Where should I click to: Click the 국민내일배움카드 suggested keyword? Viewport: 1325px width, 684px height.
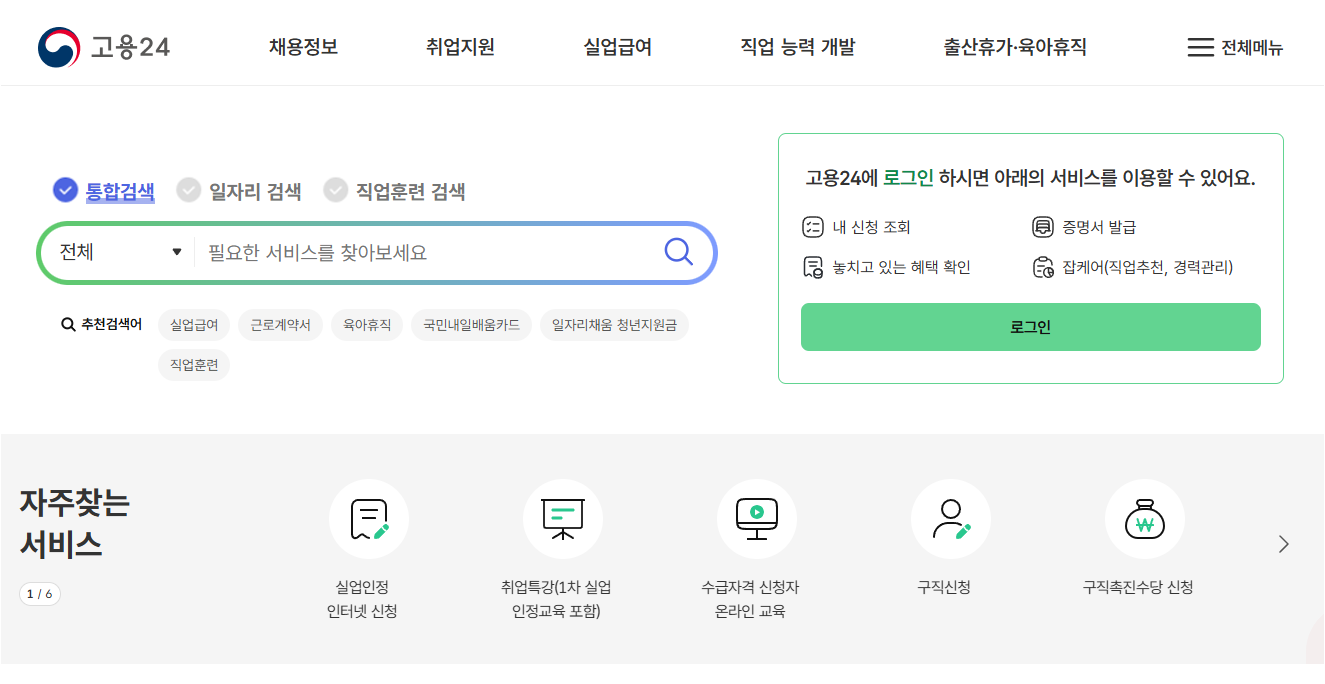click(471, 325)
